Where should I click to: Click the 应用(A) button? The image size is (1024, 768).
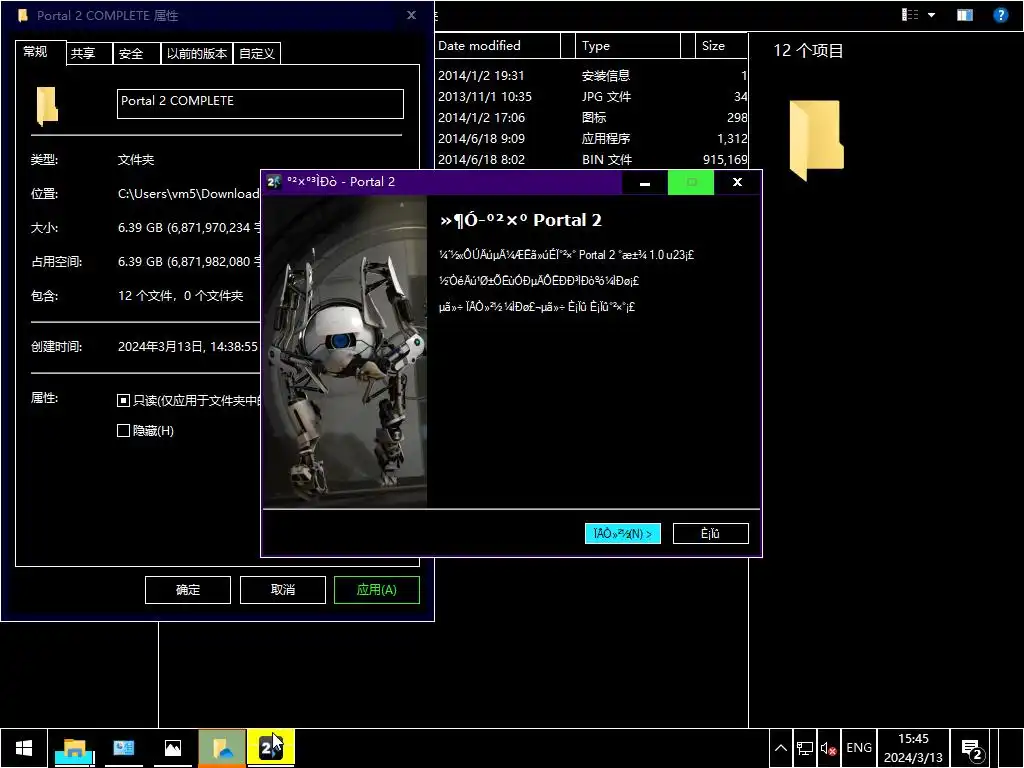[377, 590]
